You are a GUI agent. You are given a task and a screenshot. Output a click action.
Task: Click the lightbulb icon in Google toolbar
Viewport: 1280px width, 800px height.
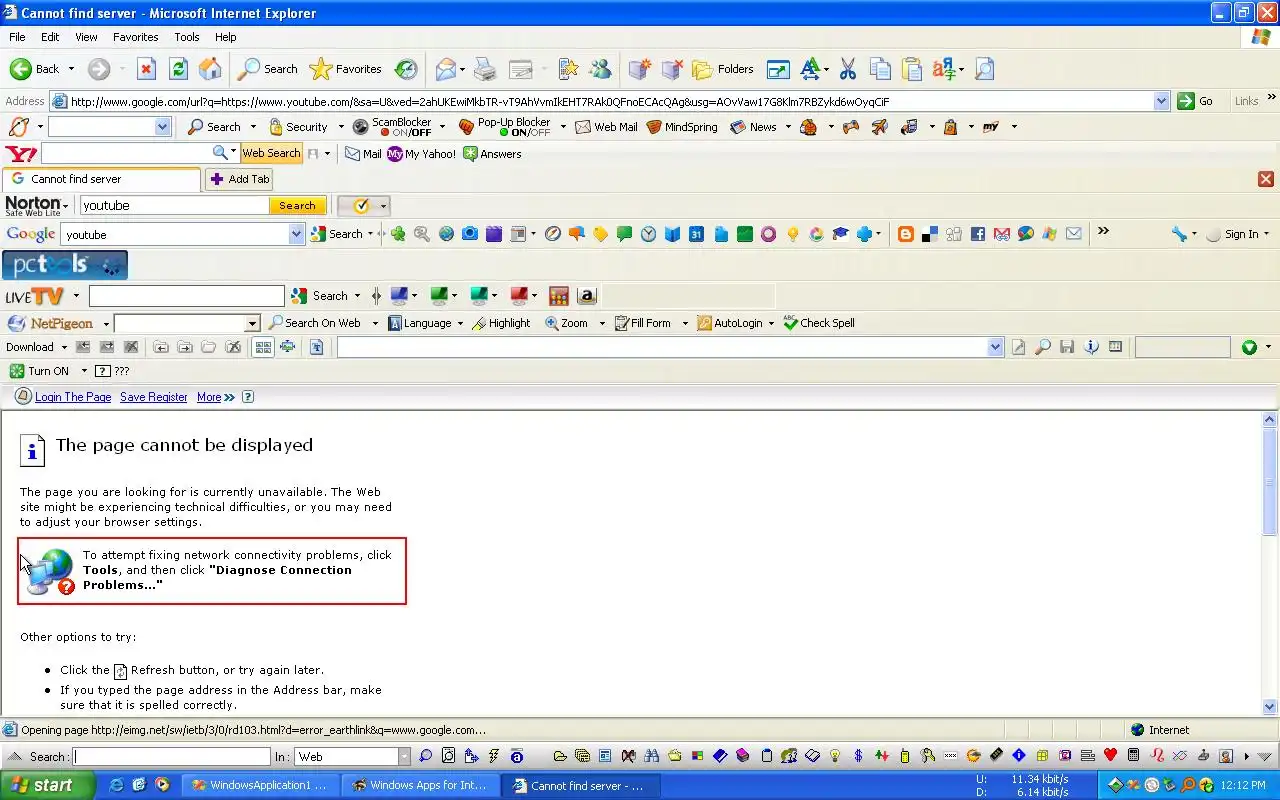[x=792, y=234]
